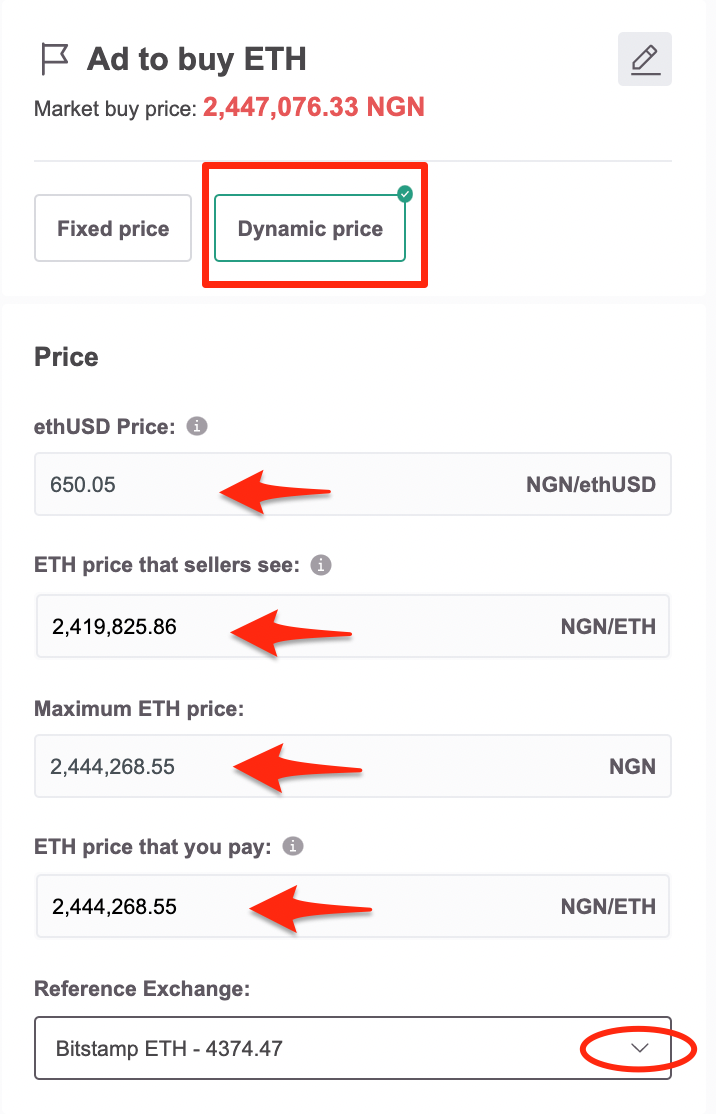Show info for ETH price sellers see
716x1114 pixels.
pyautogui.click(x=321, y=565)
